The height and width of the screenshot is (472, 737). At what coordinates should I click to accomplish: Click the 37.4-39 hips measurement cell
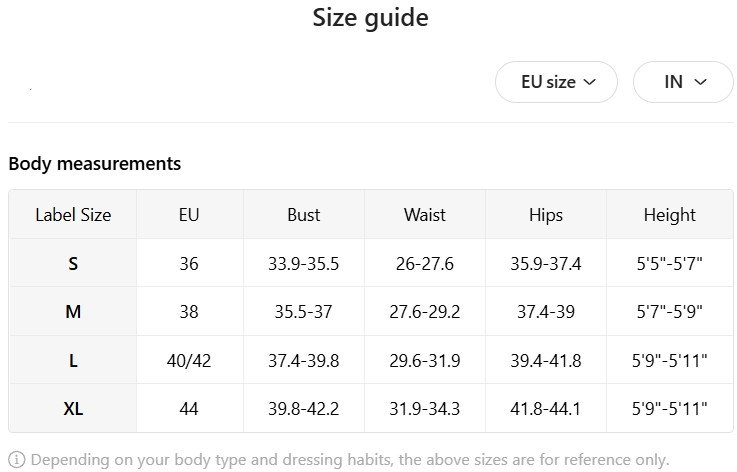[x=546, y=312]
